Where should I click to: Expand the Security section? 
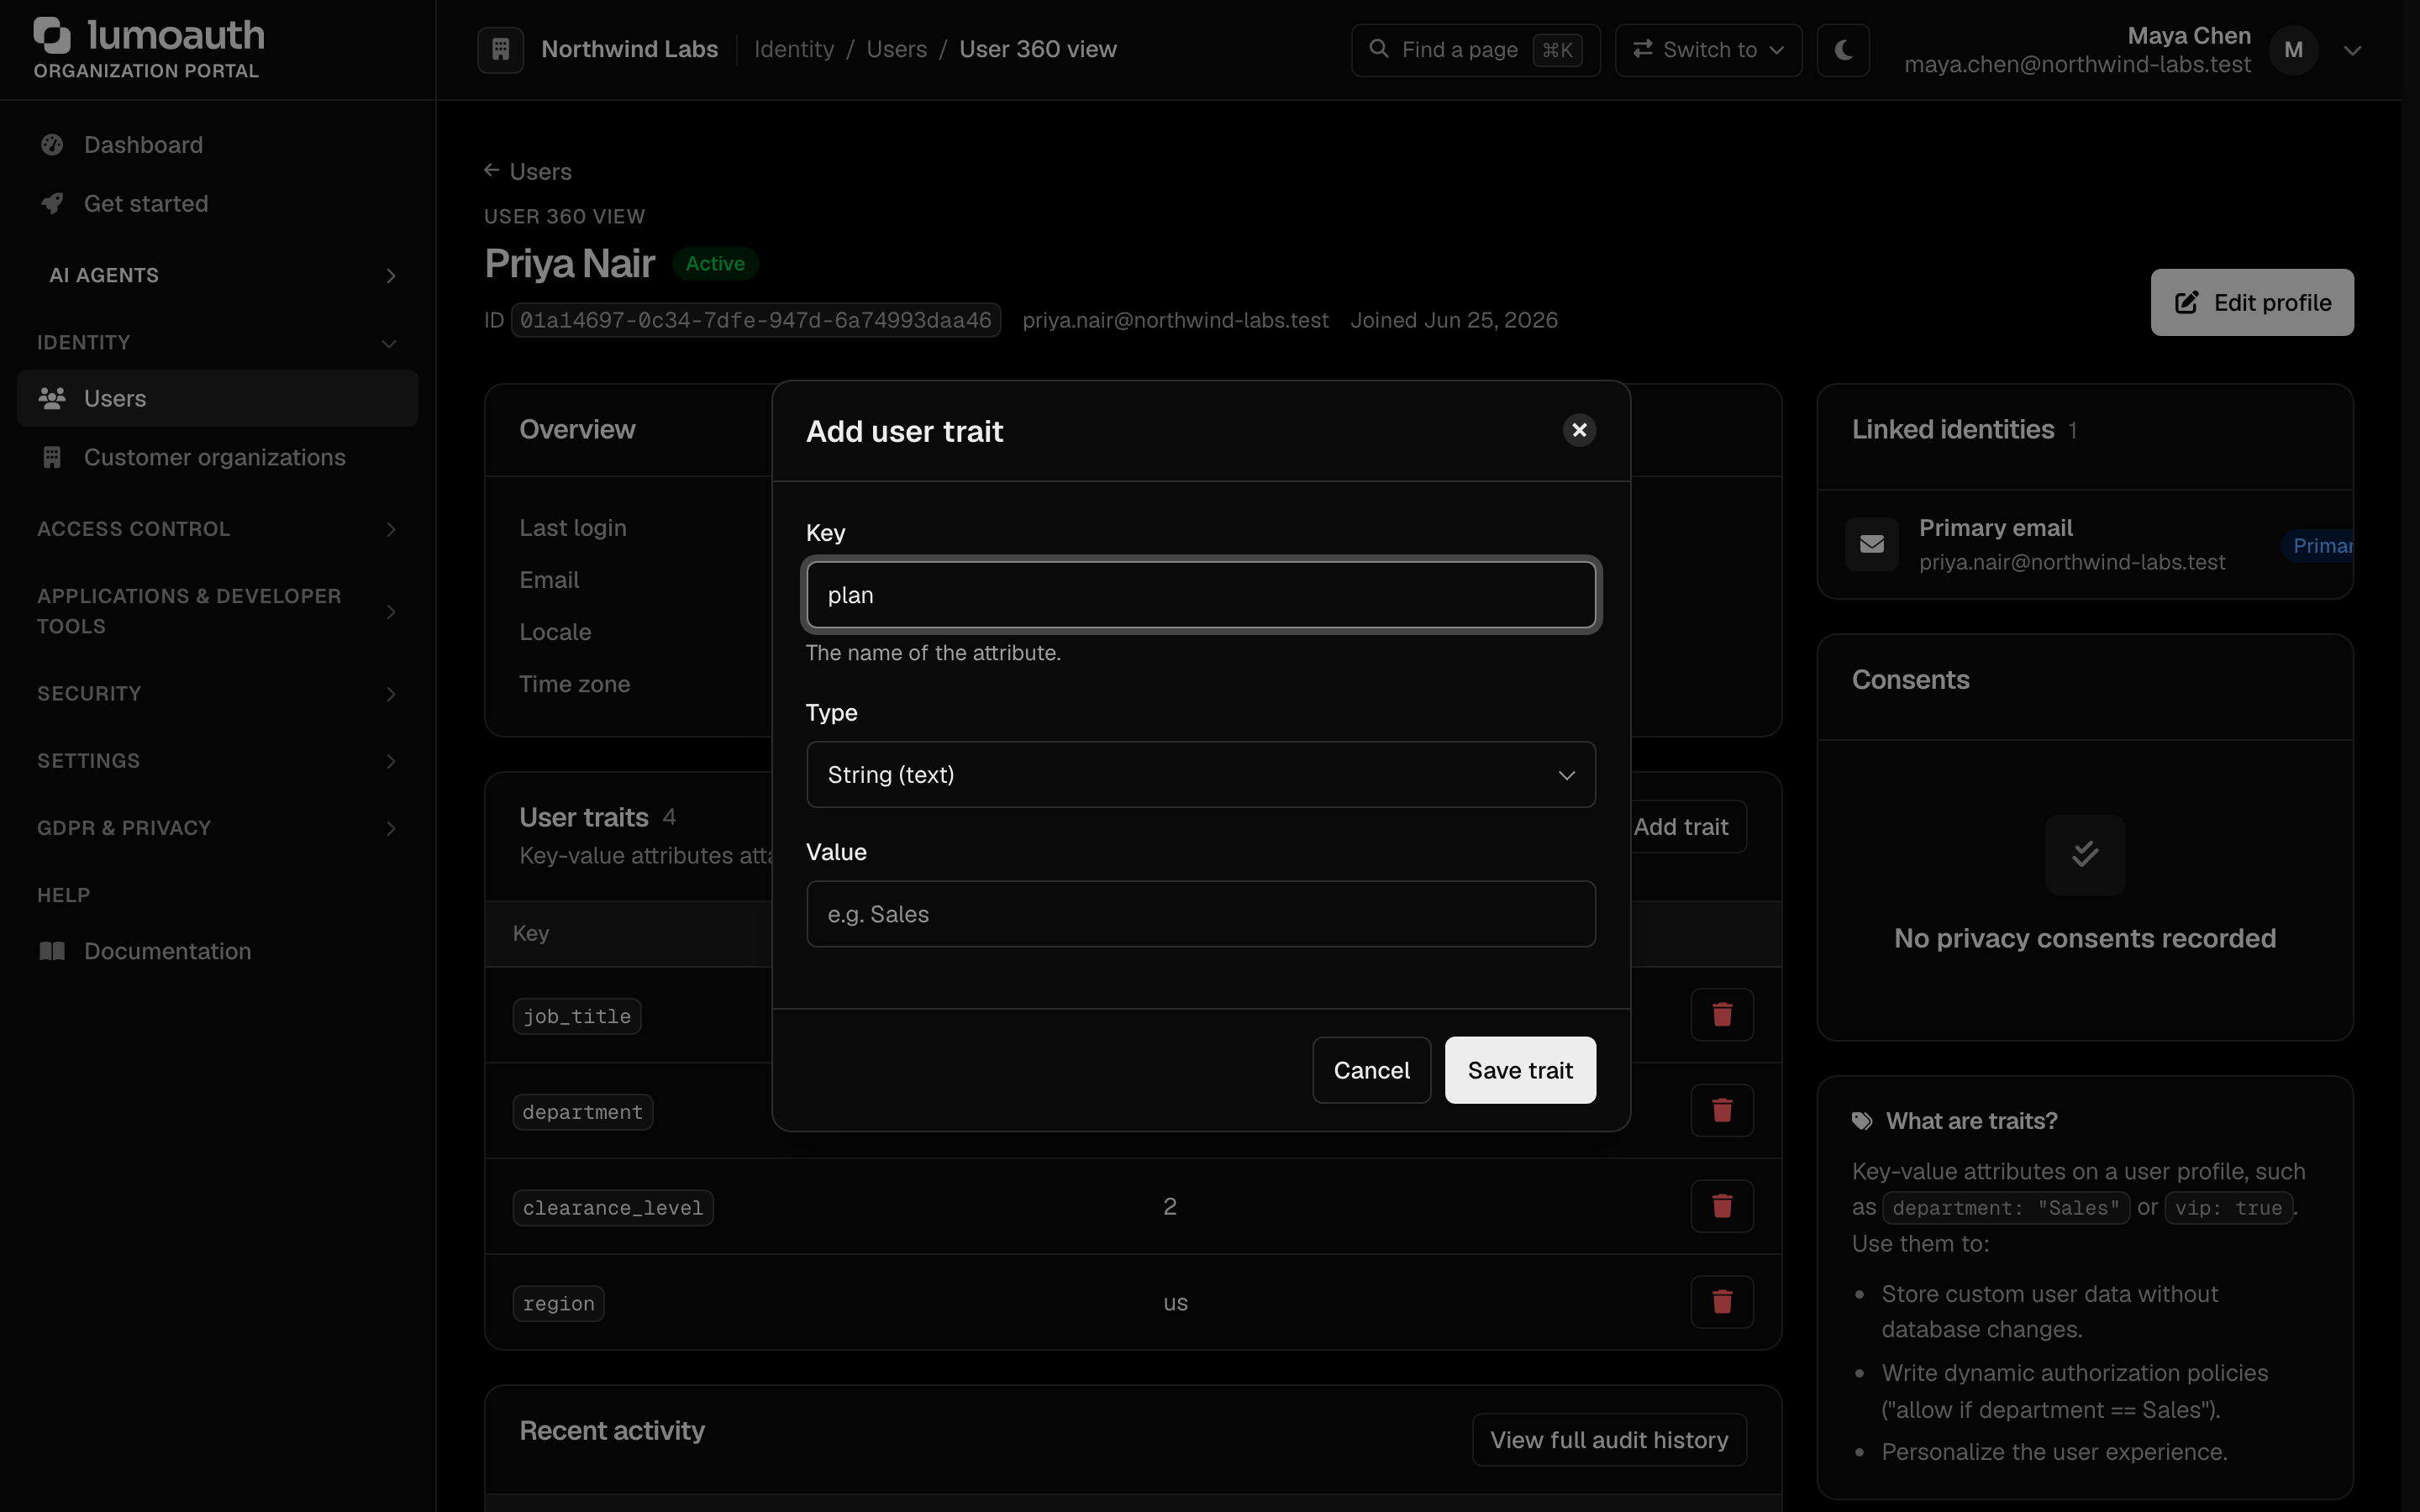click(217, 694)
